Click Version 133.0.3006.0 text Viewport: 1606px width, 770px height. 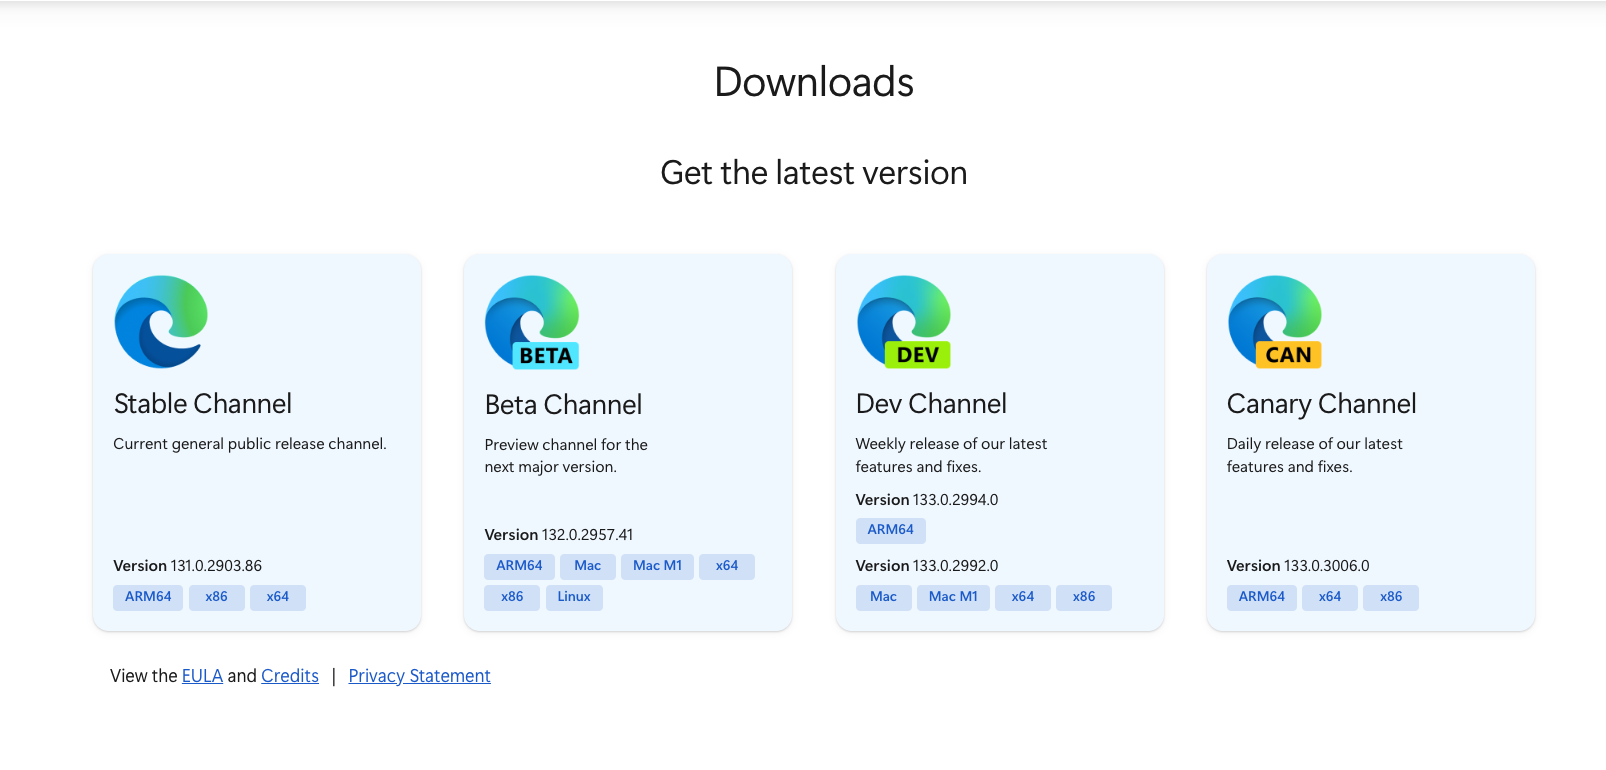click(x=1298, y=566)
